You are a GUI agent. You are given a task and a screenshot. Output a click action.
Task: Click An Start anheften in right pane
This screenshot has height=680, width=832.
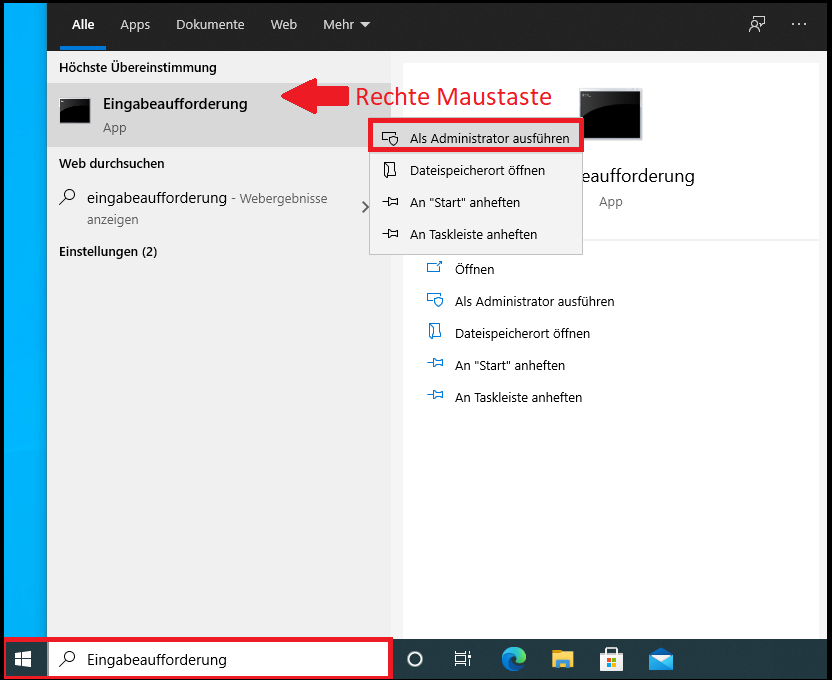pos(509,365)
